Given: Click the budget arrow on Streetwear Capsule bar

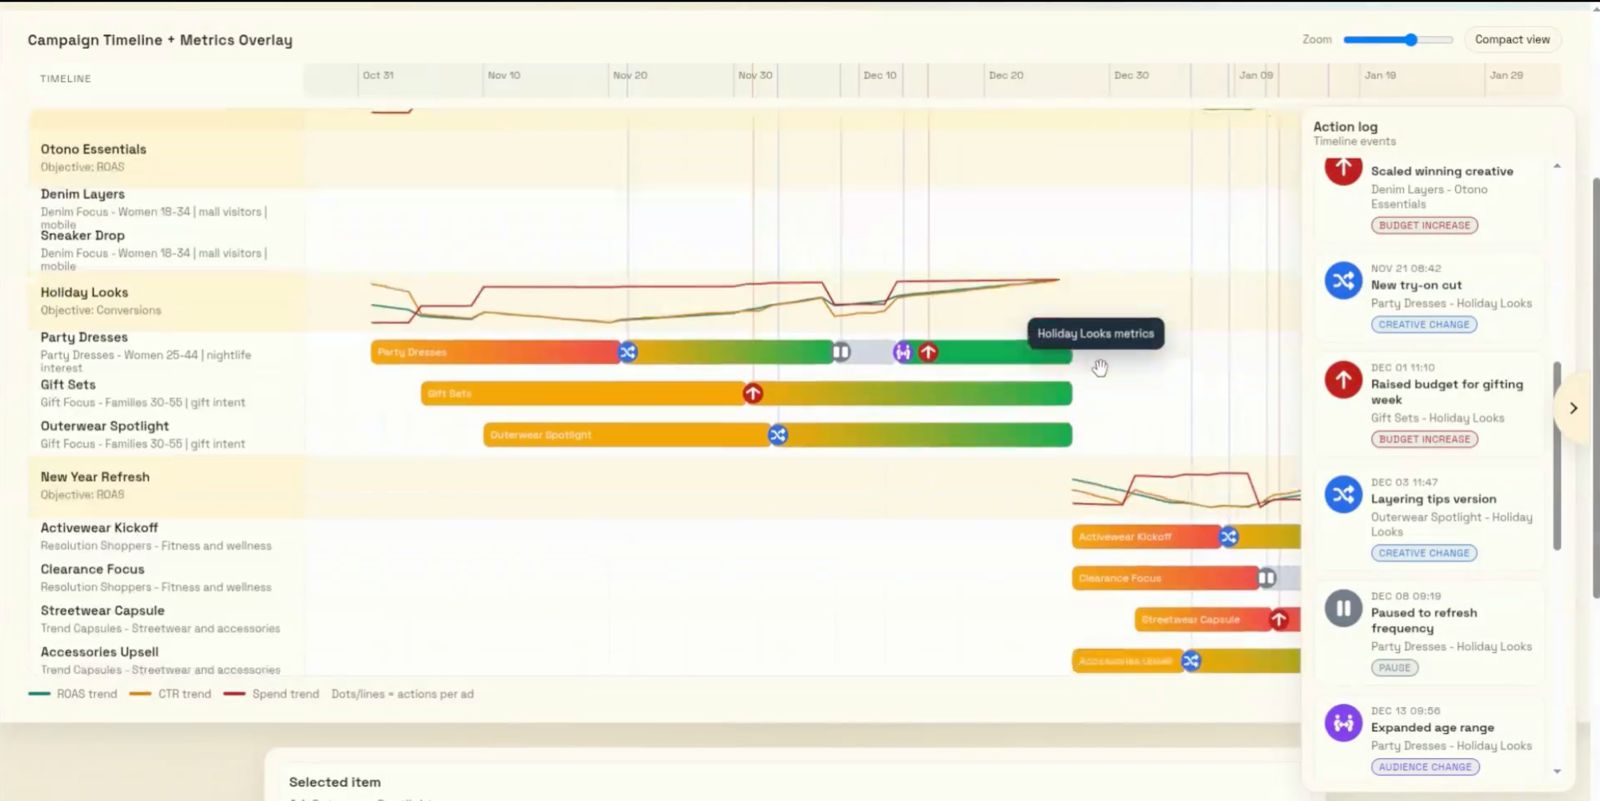Looking at the screenshot, I should click(x=1279, y=620).
